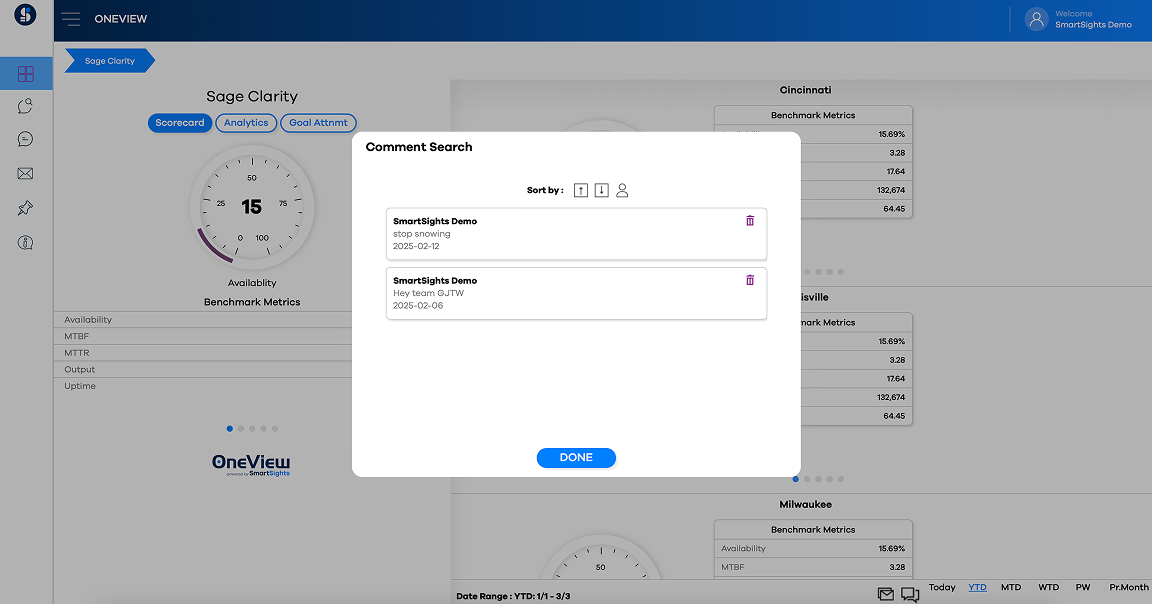Delete the 'Hey team GJTW' comment
The image size is (1152, 604).
click(x=750, y=281)
